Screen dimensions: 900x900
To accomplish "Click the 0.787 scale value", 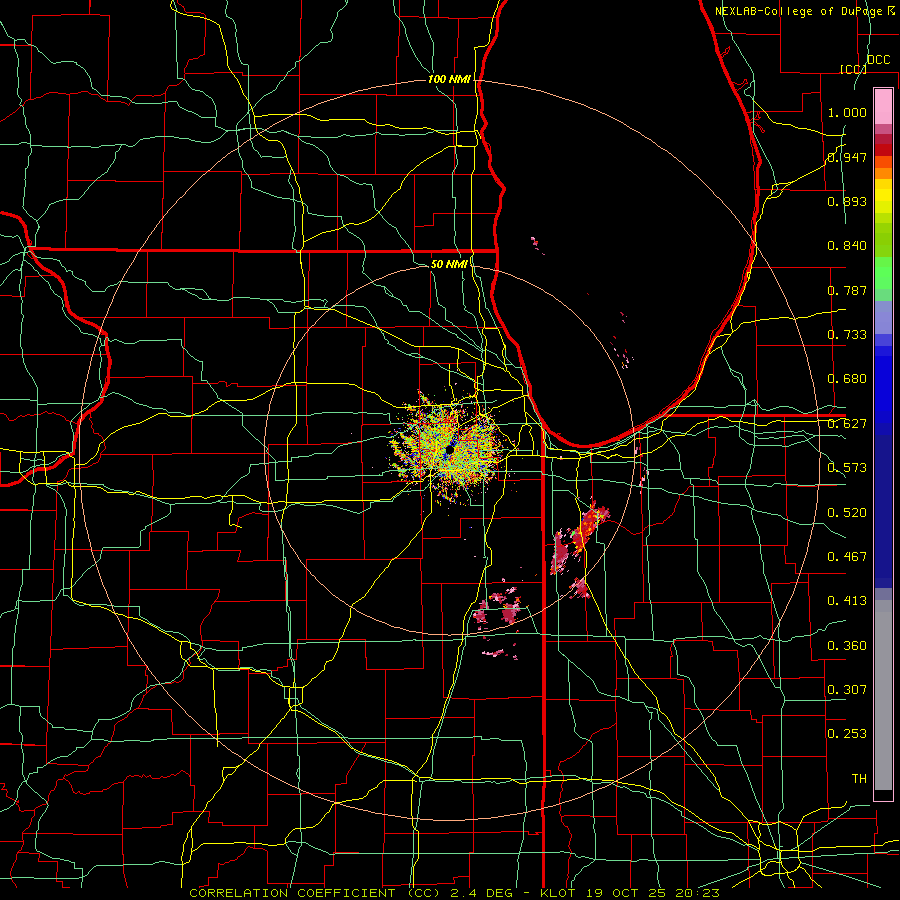I will pos(847,290).
